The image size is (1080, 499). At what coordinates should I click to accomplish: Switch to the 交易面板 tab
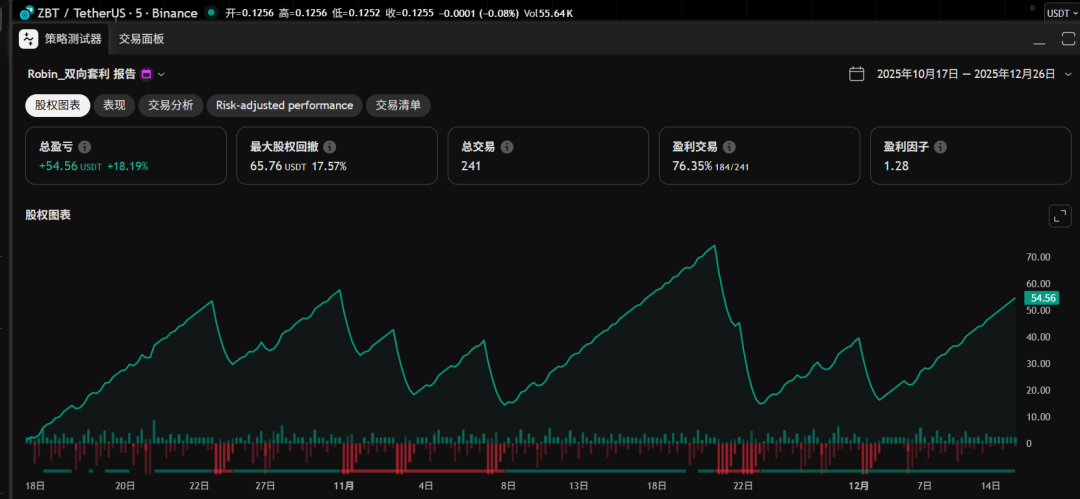point(141,39)
